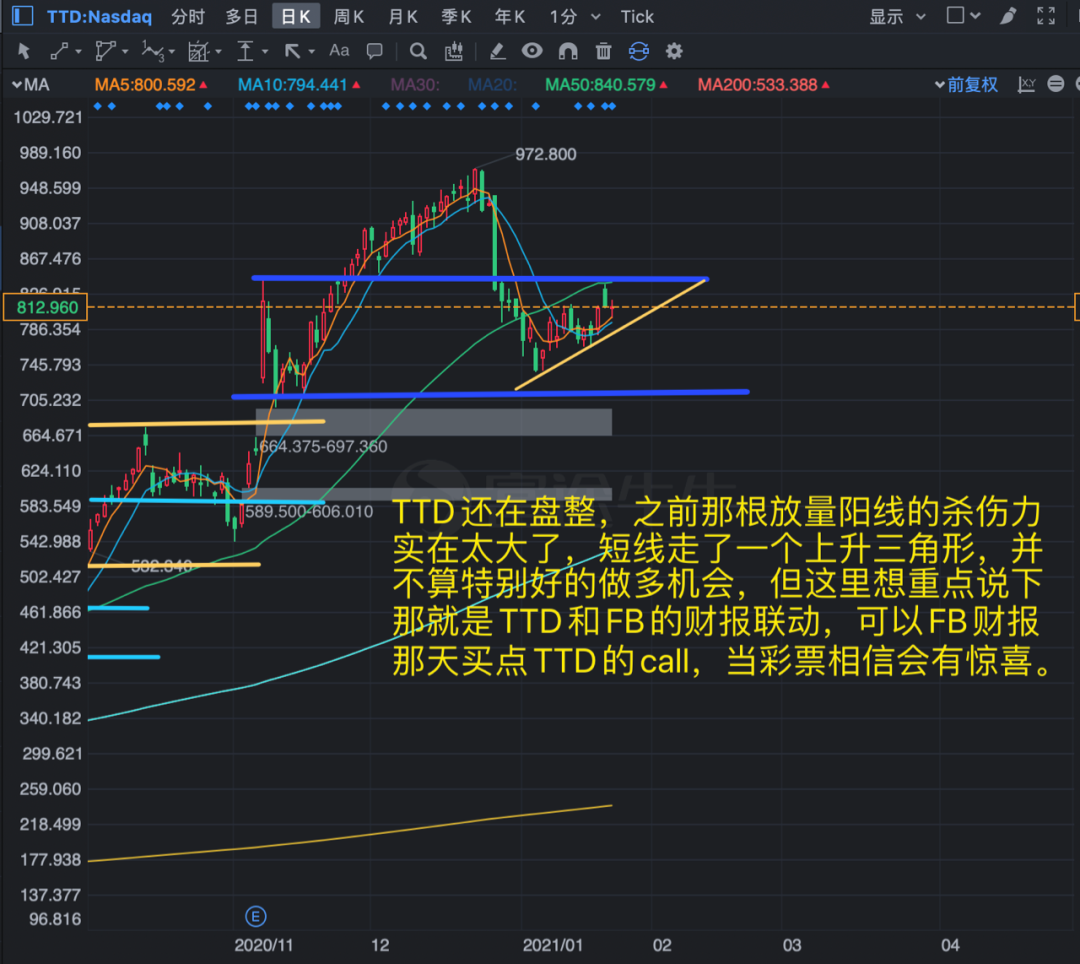The image size is (1080, 964).
Task: Select the Aa text annotation tool
Action: [339, 50]
